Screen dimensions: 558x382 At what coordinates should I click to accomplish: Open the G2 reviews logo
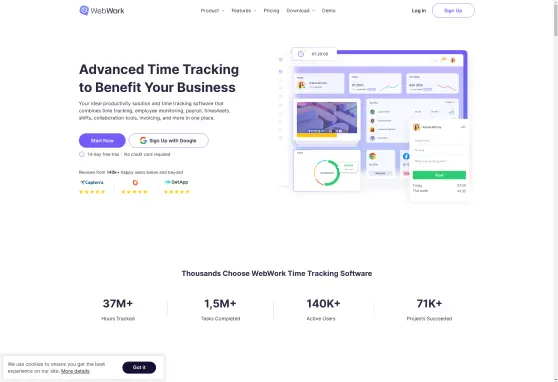click(x=135, y=182)
